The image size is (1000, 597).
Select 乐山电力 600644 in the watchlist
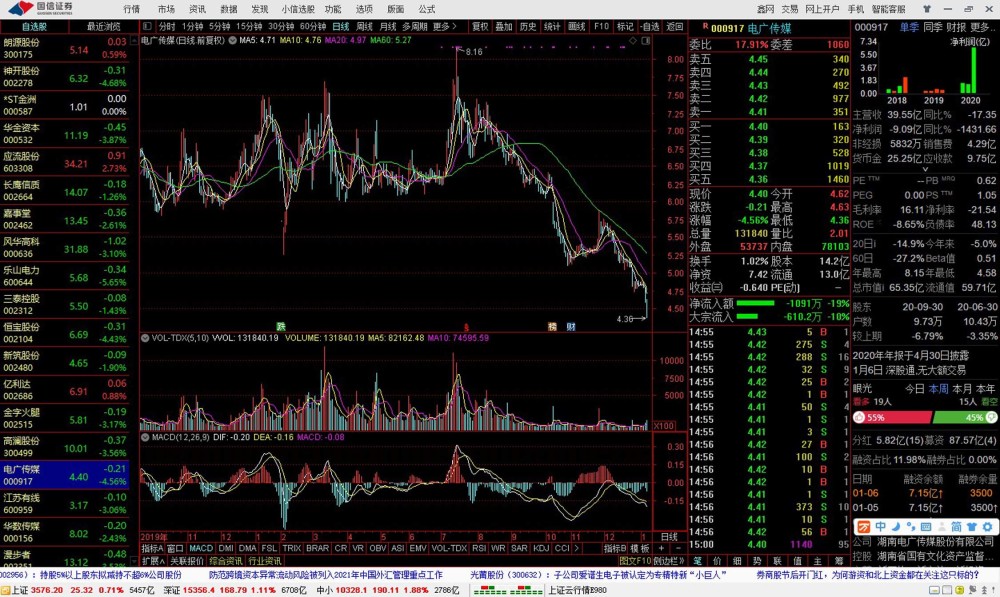(65, 277)
